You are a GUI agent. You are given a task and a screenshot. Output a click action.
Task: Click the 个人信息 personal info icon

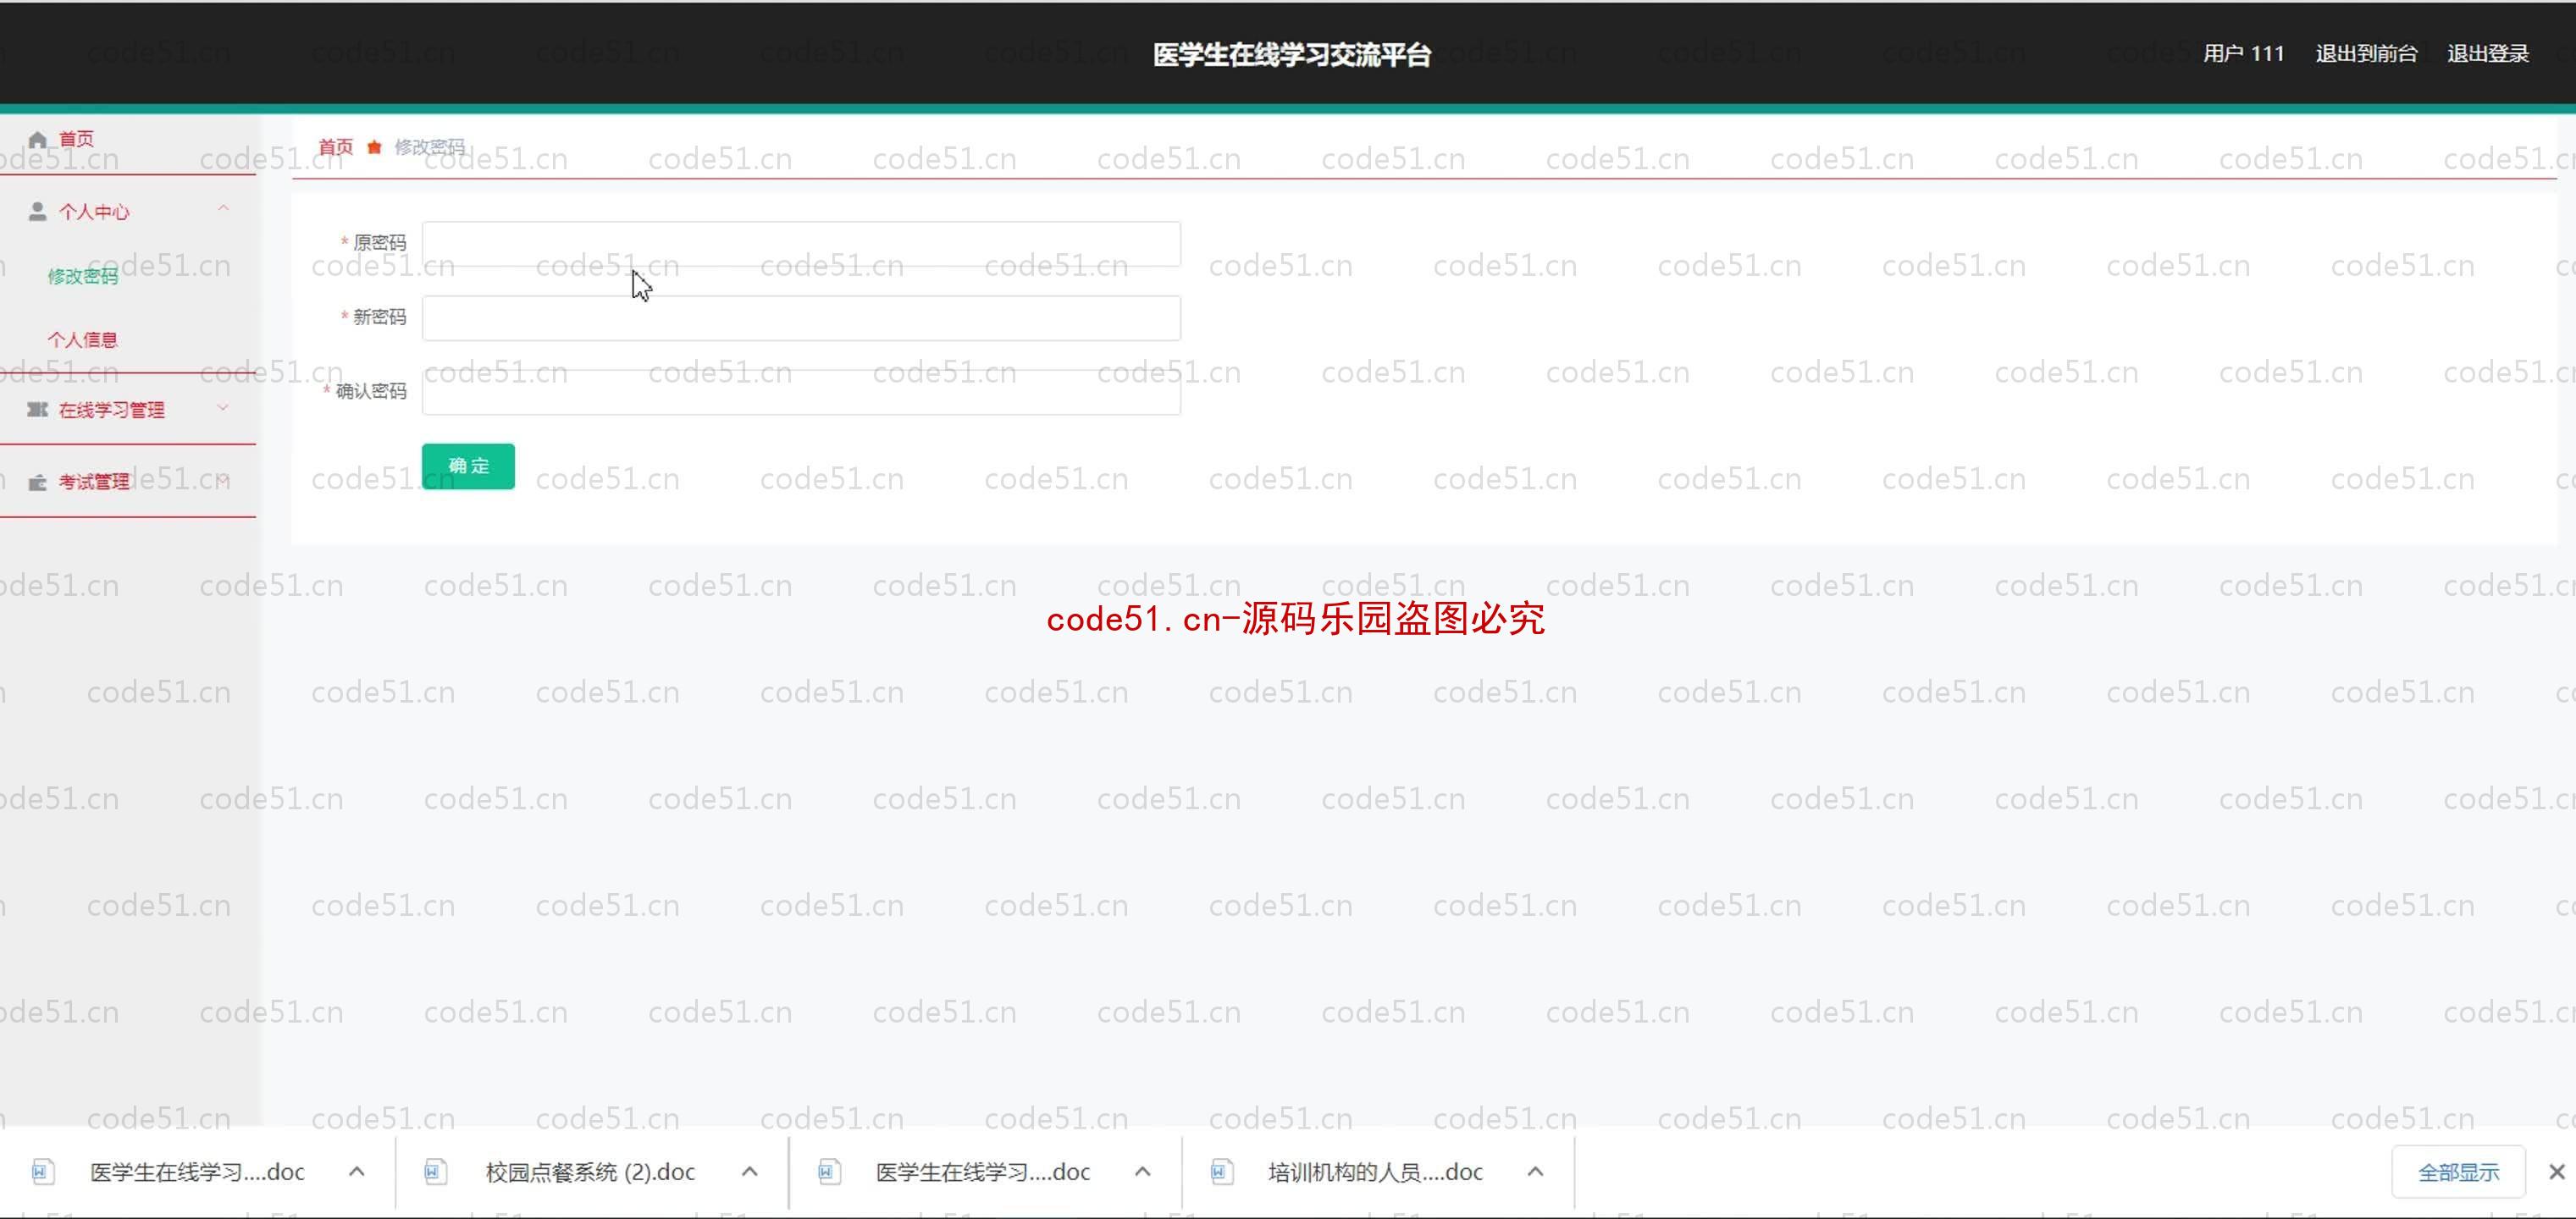tap(84, 340)
